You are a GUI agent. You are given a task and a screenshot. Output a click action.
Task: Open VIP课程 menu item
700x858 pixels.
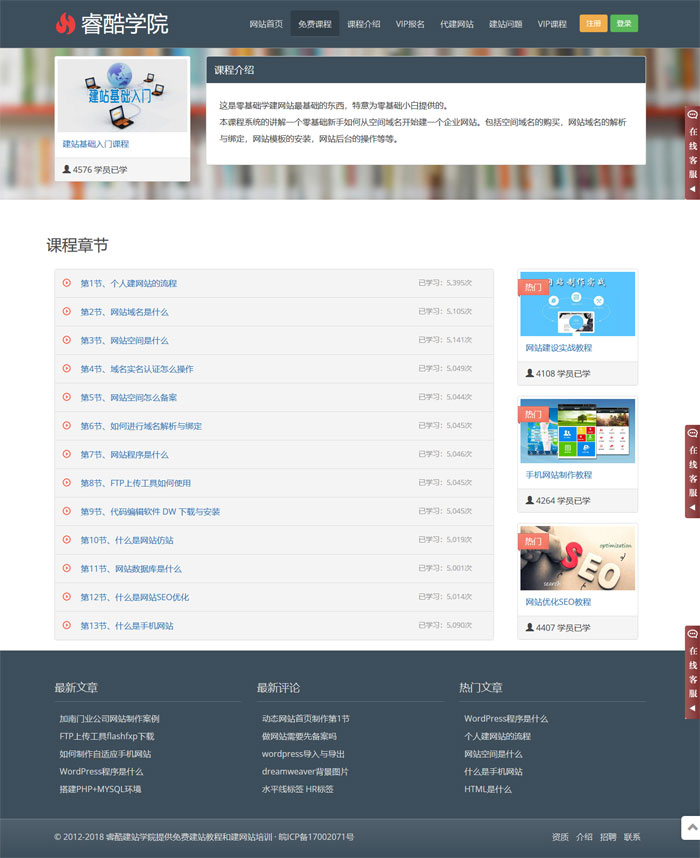[x=552, y=24]
